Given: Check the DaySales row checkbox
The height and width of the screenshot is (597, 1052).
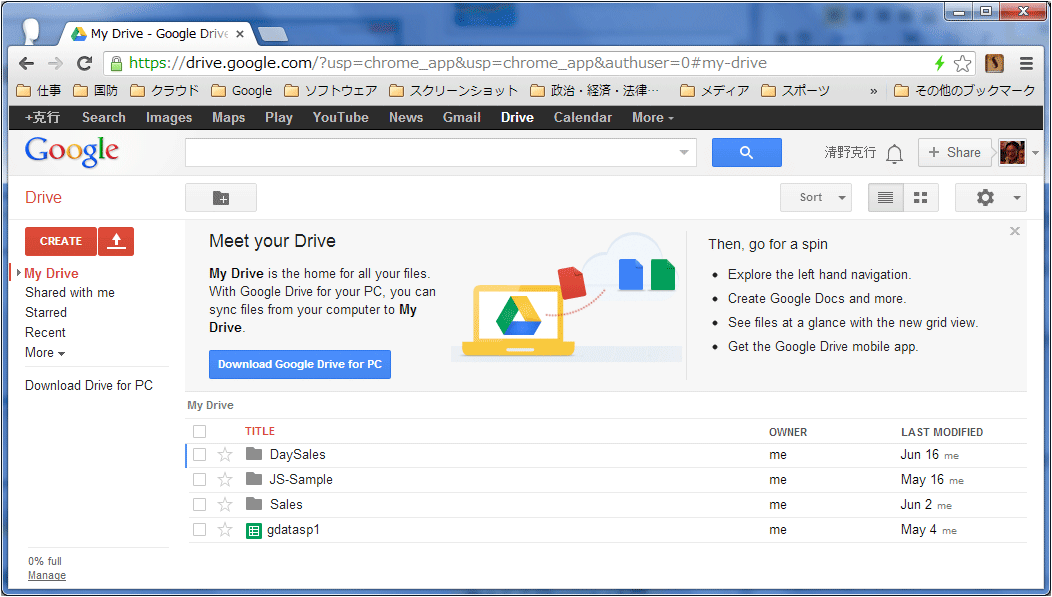Looking at the screenshot, I should click(x=199, y=455).
